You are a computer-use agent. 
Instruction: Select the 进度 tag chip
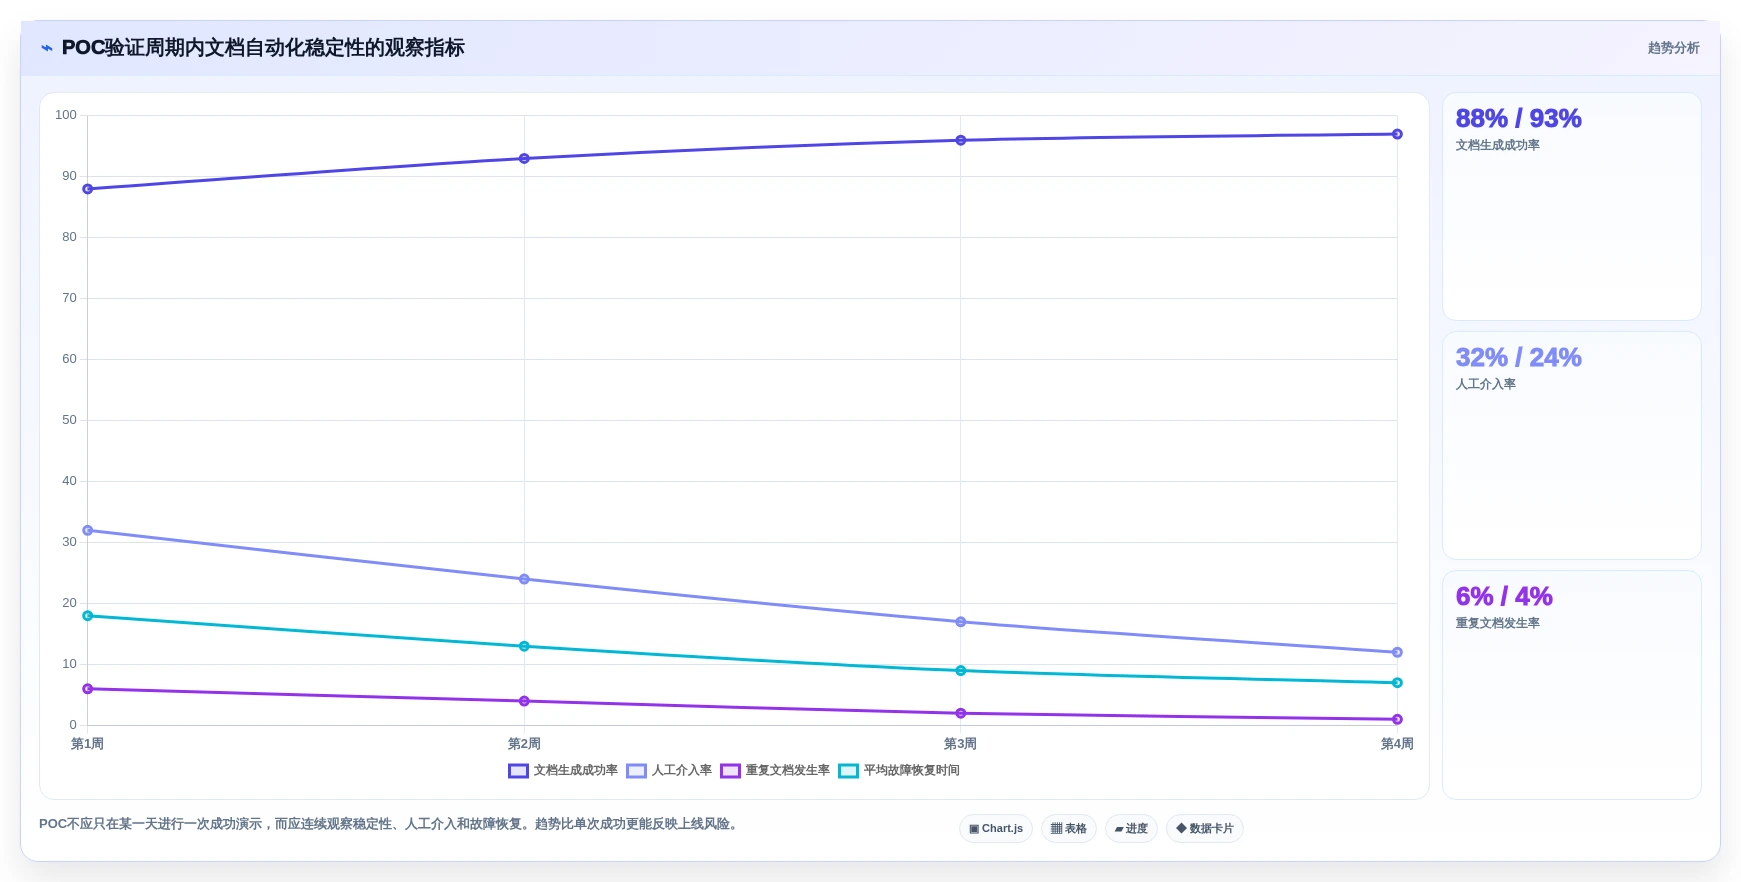tap(1131, 828)
